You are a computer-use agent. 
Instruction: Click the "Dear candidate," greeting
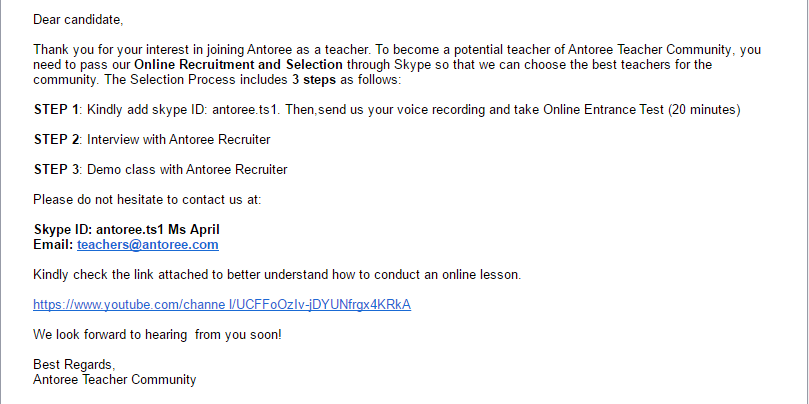pyautogui.click(x=79, y=19)
